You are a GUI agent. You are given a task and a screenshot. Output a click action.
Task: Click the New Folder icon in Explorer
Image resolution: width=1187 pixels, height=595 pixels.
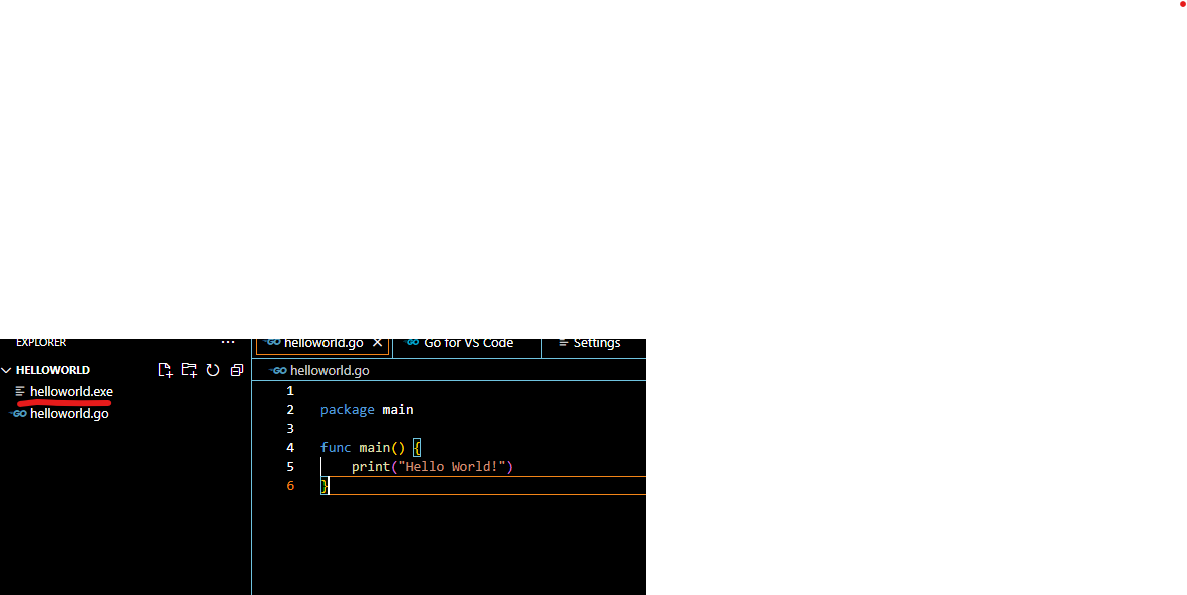click(189, 370)
